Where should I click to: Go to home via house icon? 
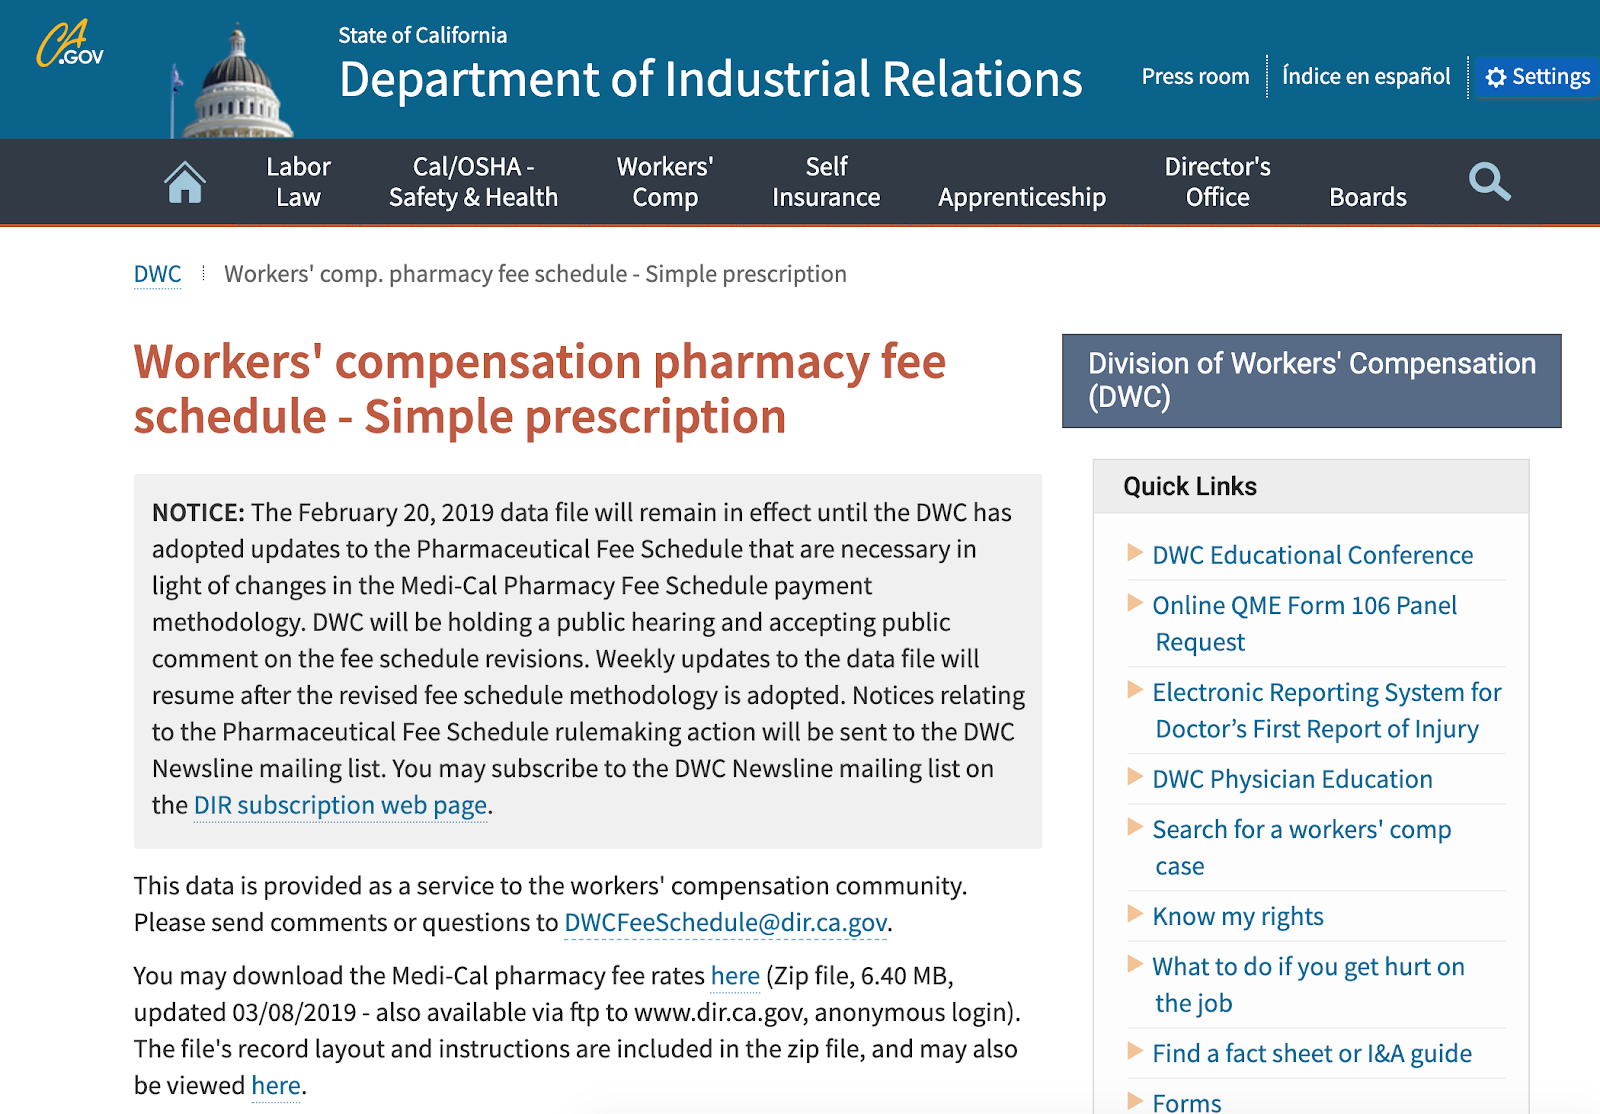point(185,183)
